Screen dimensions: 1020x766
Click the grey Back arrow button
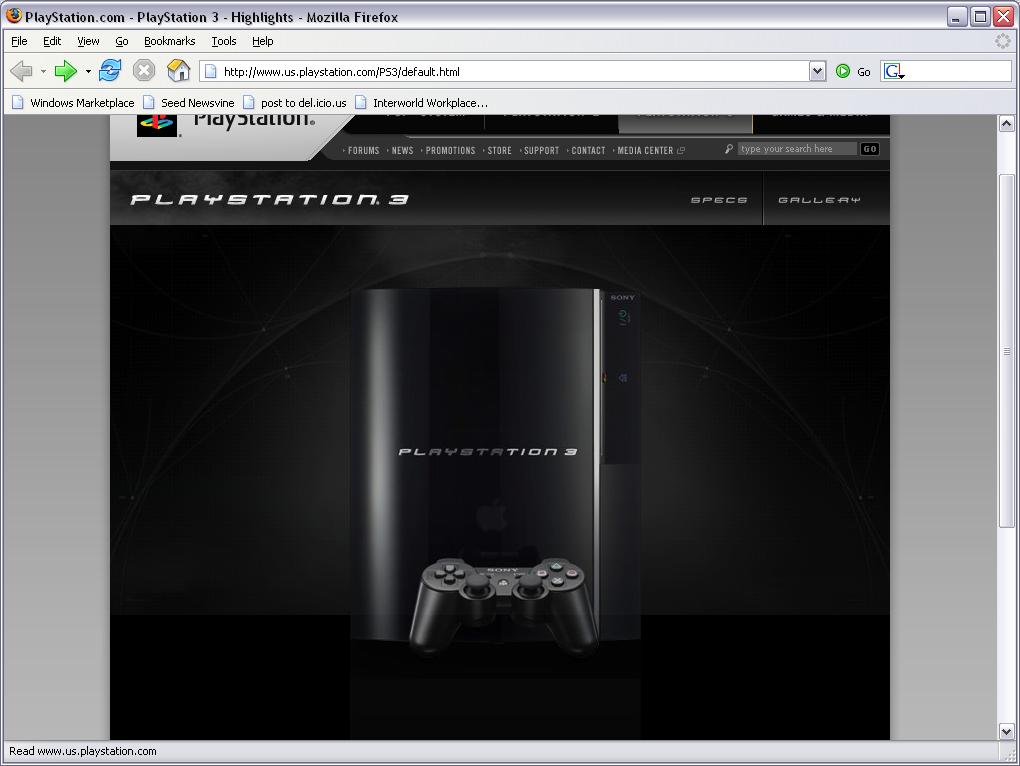point(21,71)
